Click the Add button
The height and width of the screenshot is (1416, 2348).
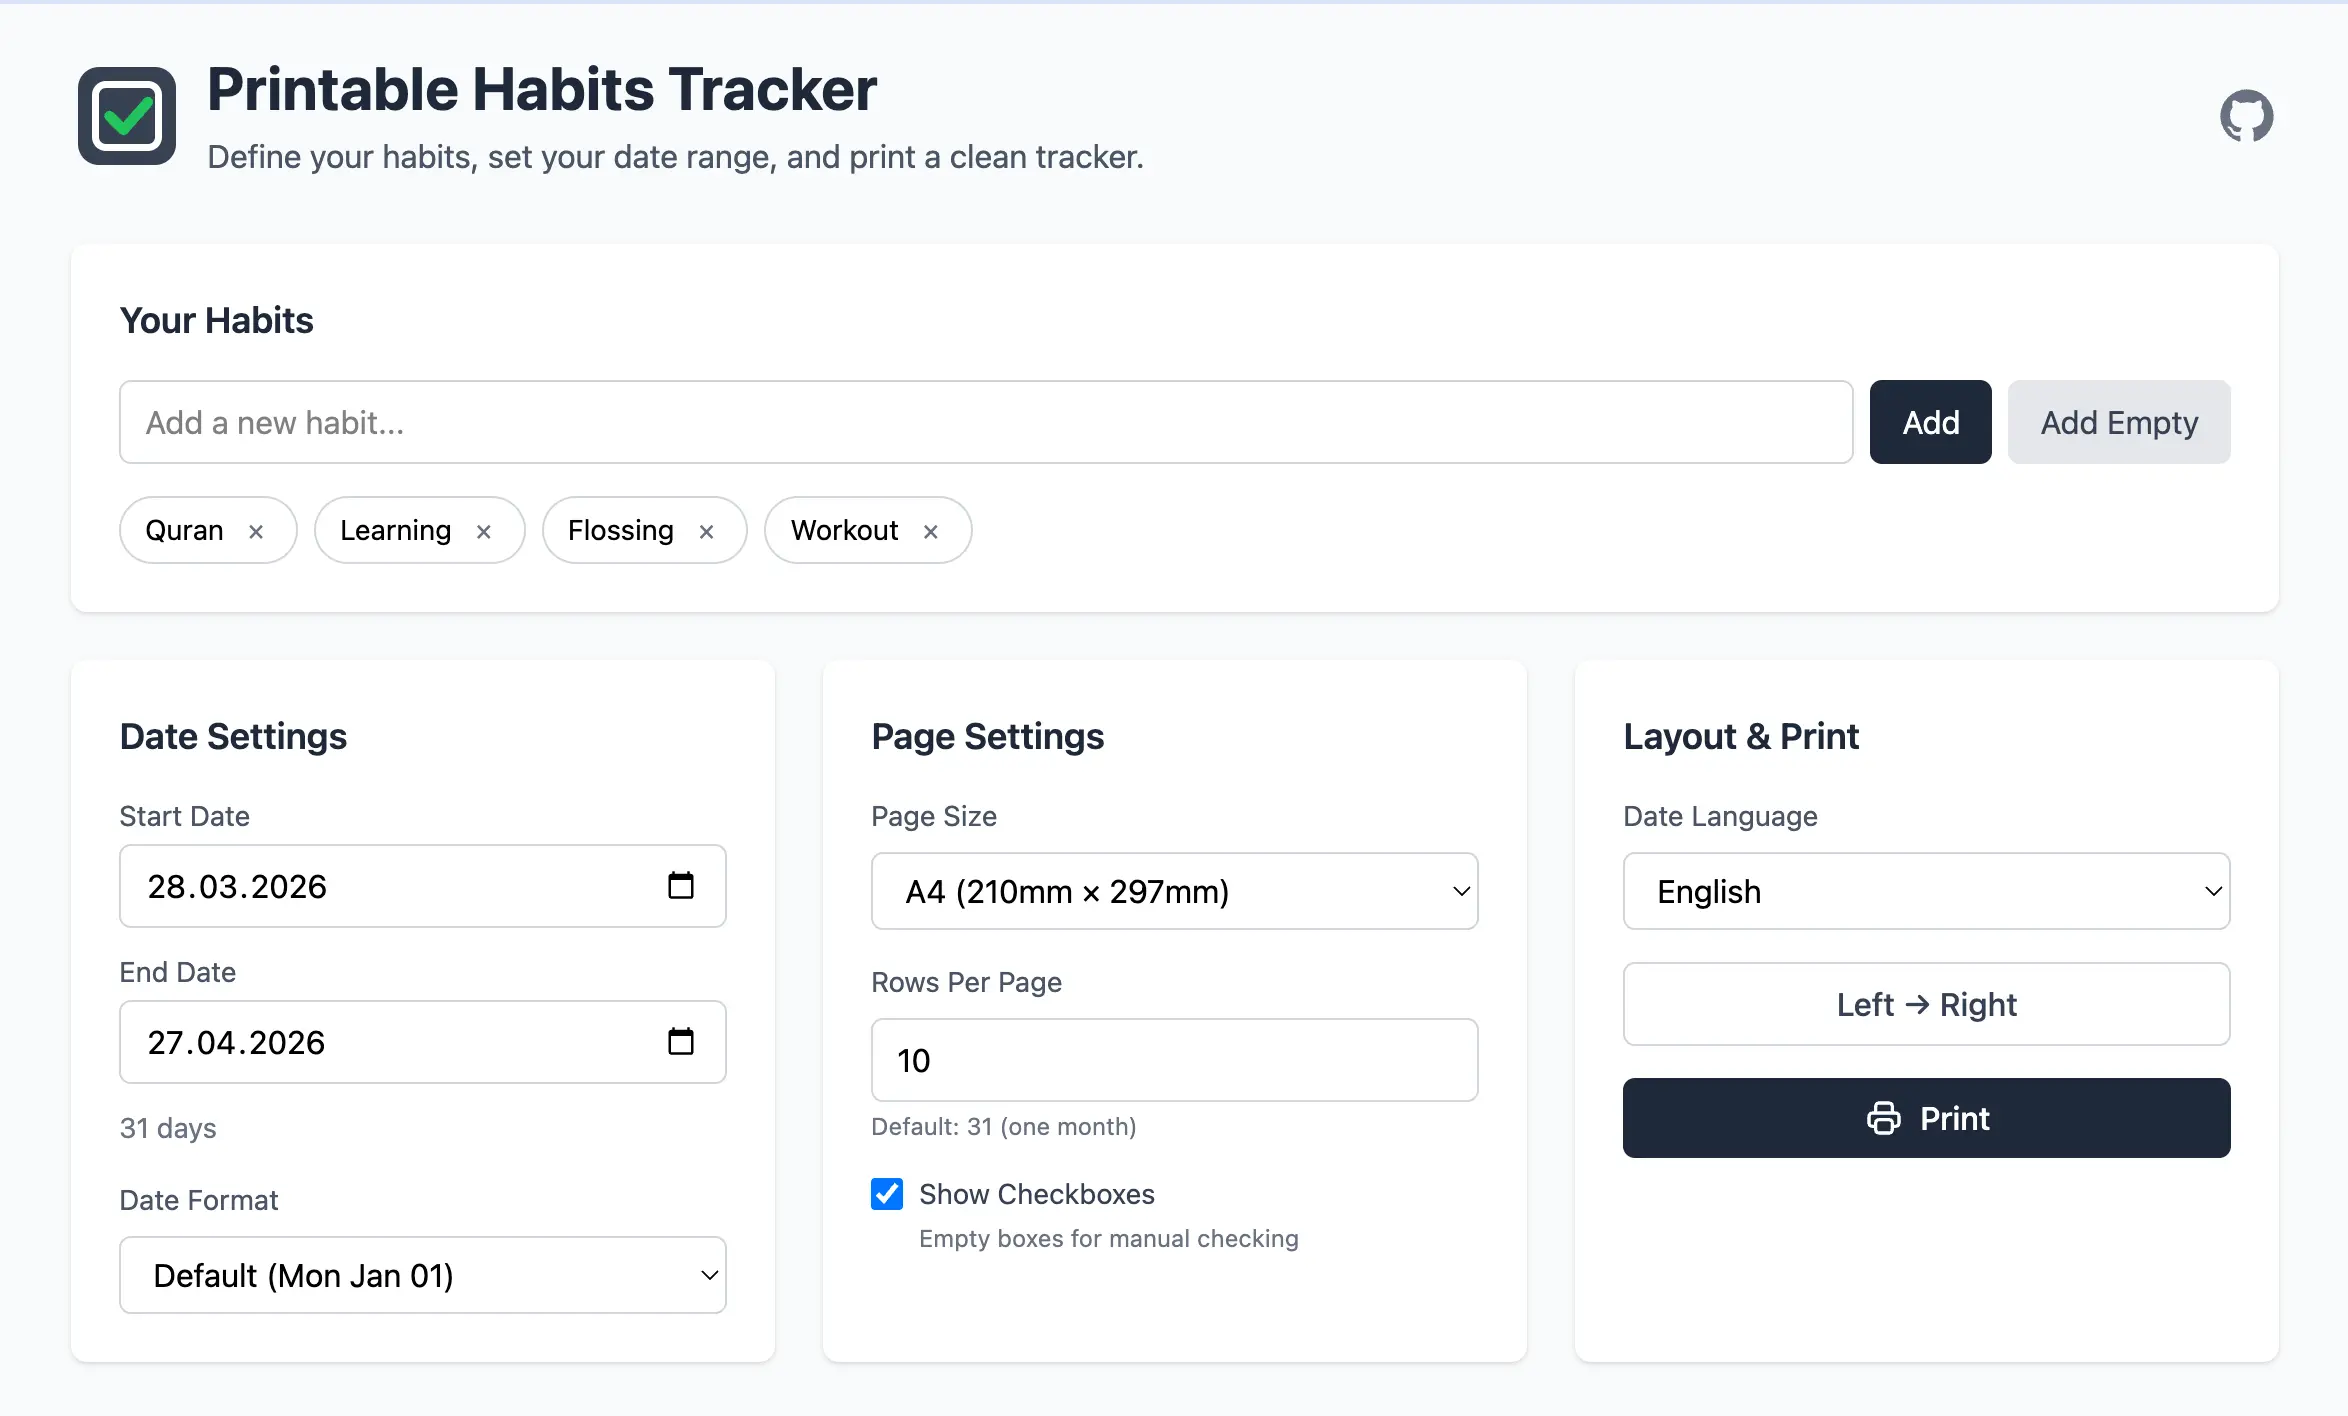(1929, 421)
